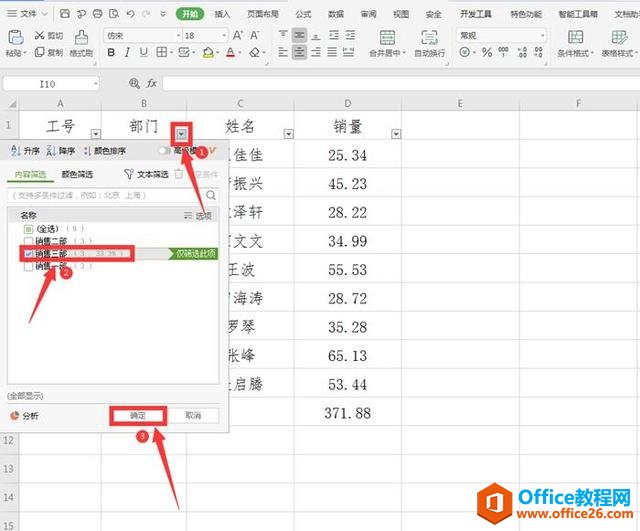Toggle the advanced mode (高级模式) switch
Image resolution: width=640 pixels, height=531 pixels.
click(164, 151)
